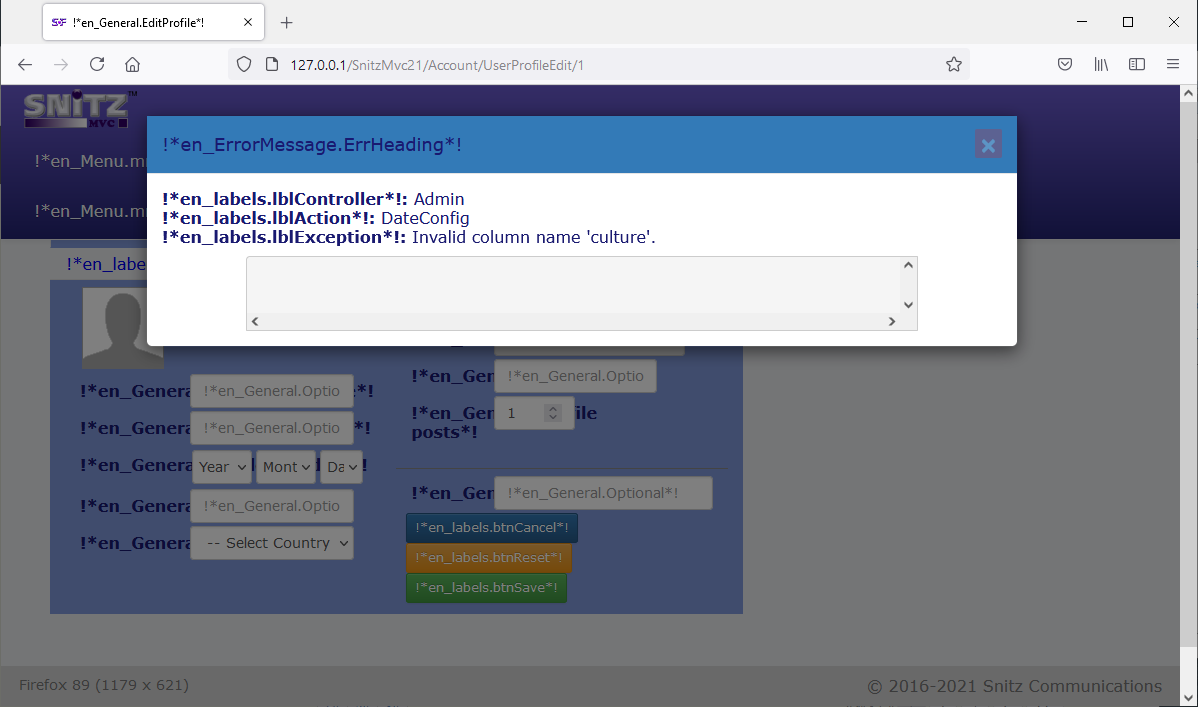Expand the Year dropdown

click(x=221, y=467)
